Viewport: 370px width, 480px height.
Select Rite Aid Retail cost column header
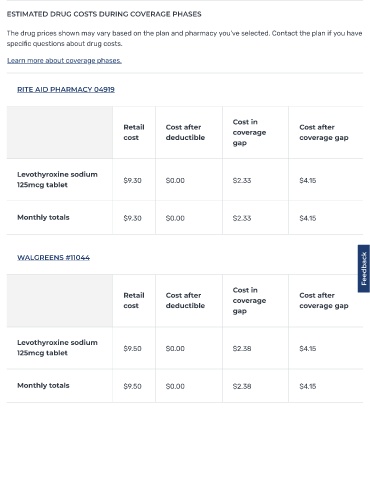click(134, 132)
